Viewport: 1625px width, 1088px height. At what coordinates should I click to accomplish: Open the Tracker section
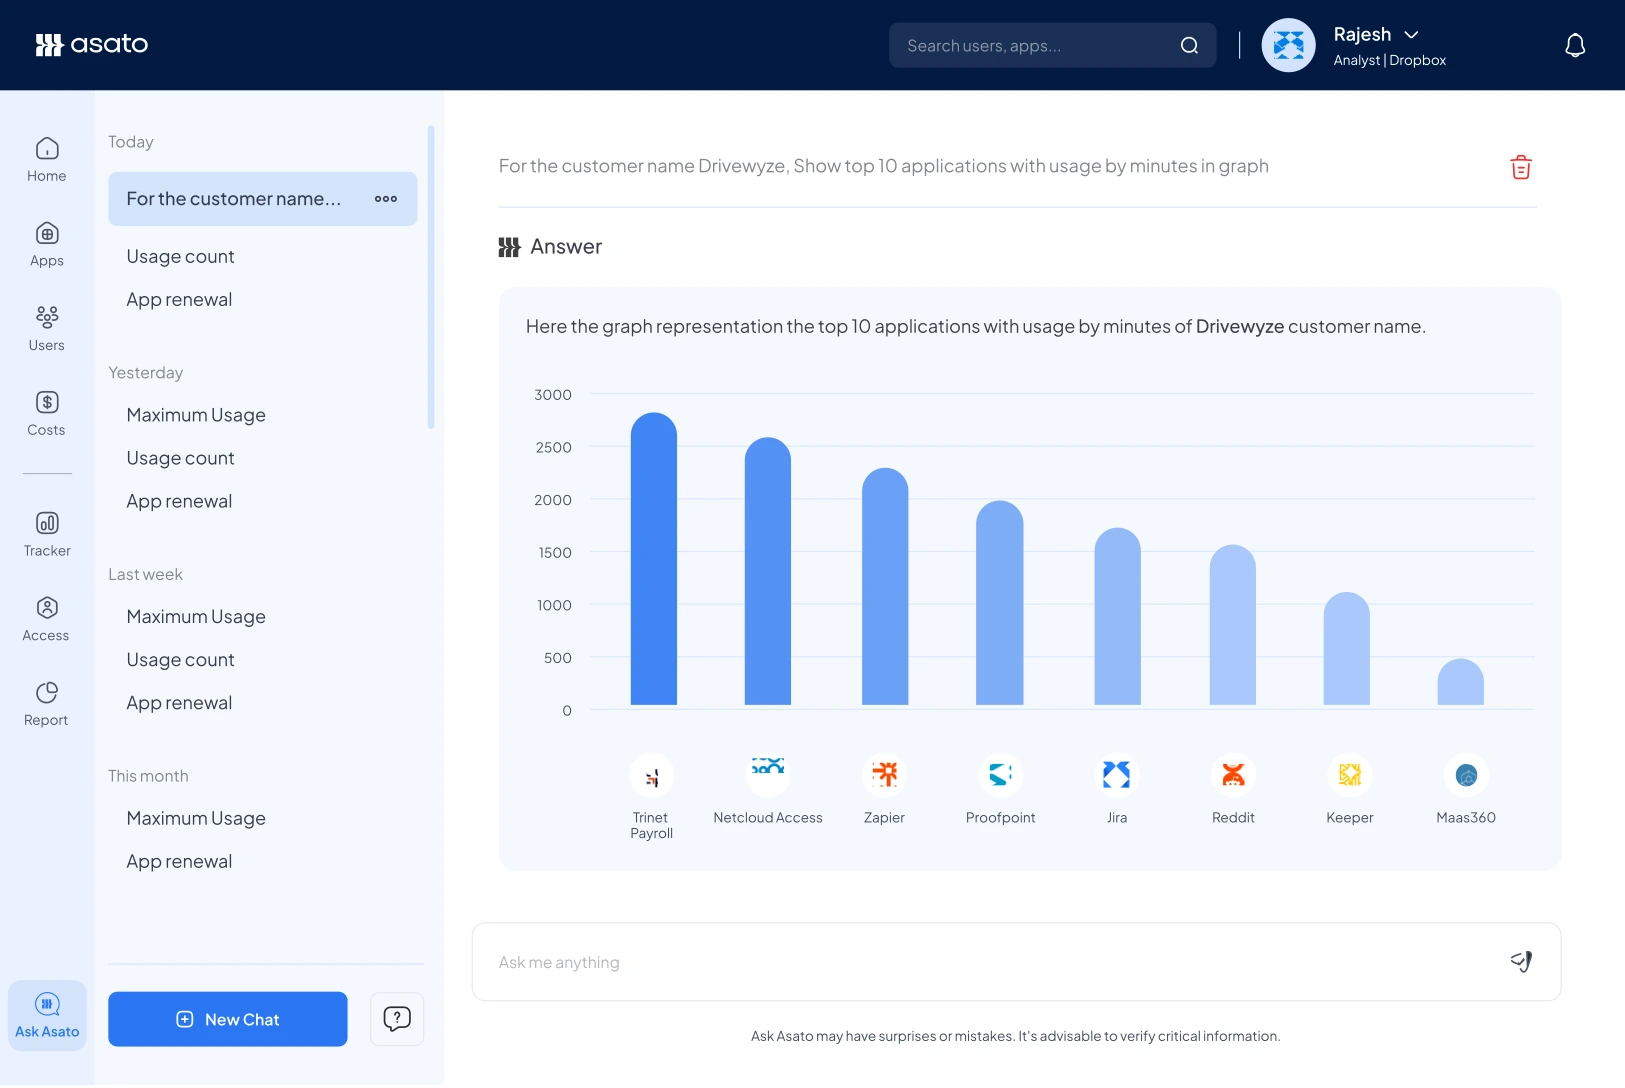(x=47, y=535)
